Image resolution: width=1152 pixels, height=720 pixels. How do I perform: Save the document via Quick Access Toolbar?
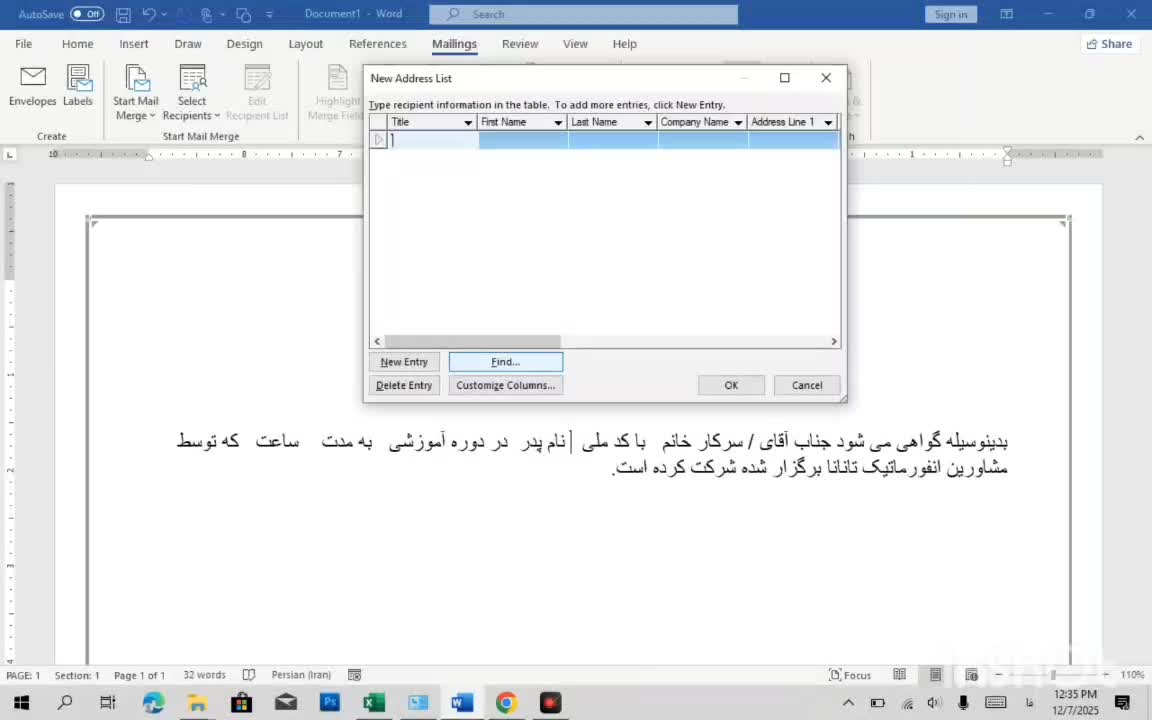(x=123, y=14)
